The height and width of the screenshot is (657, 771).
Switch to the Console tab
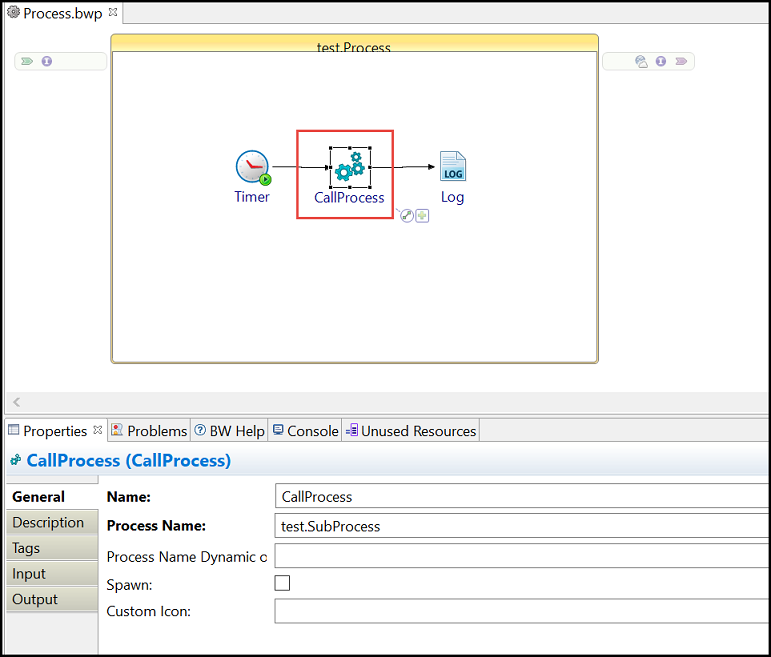coord(305,431)
